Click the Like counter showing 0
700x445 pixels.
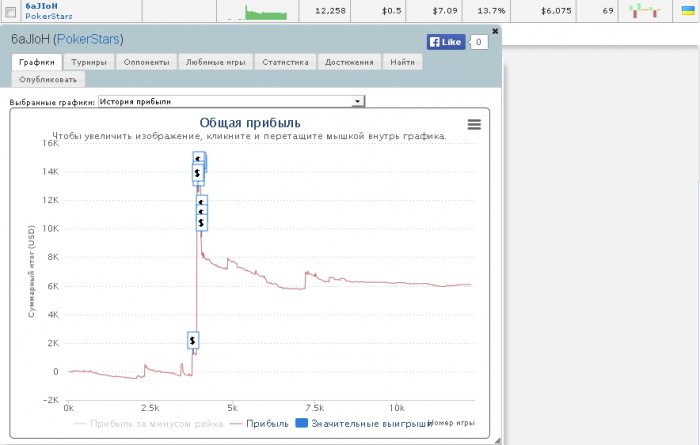coord(479,42)
